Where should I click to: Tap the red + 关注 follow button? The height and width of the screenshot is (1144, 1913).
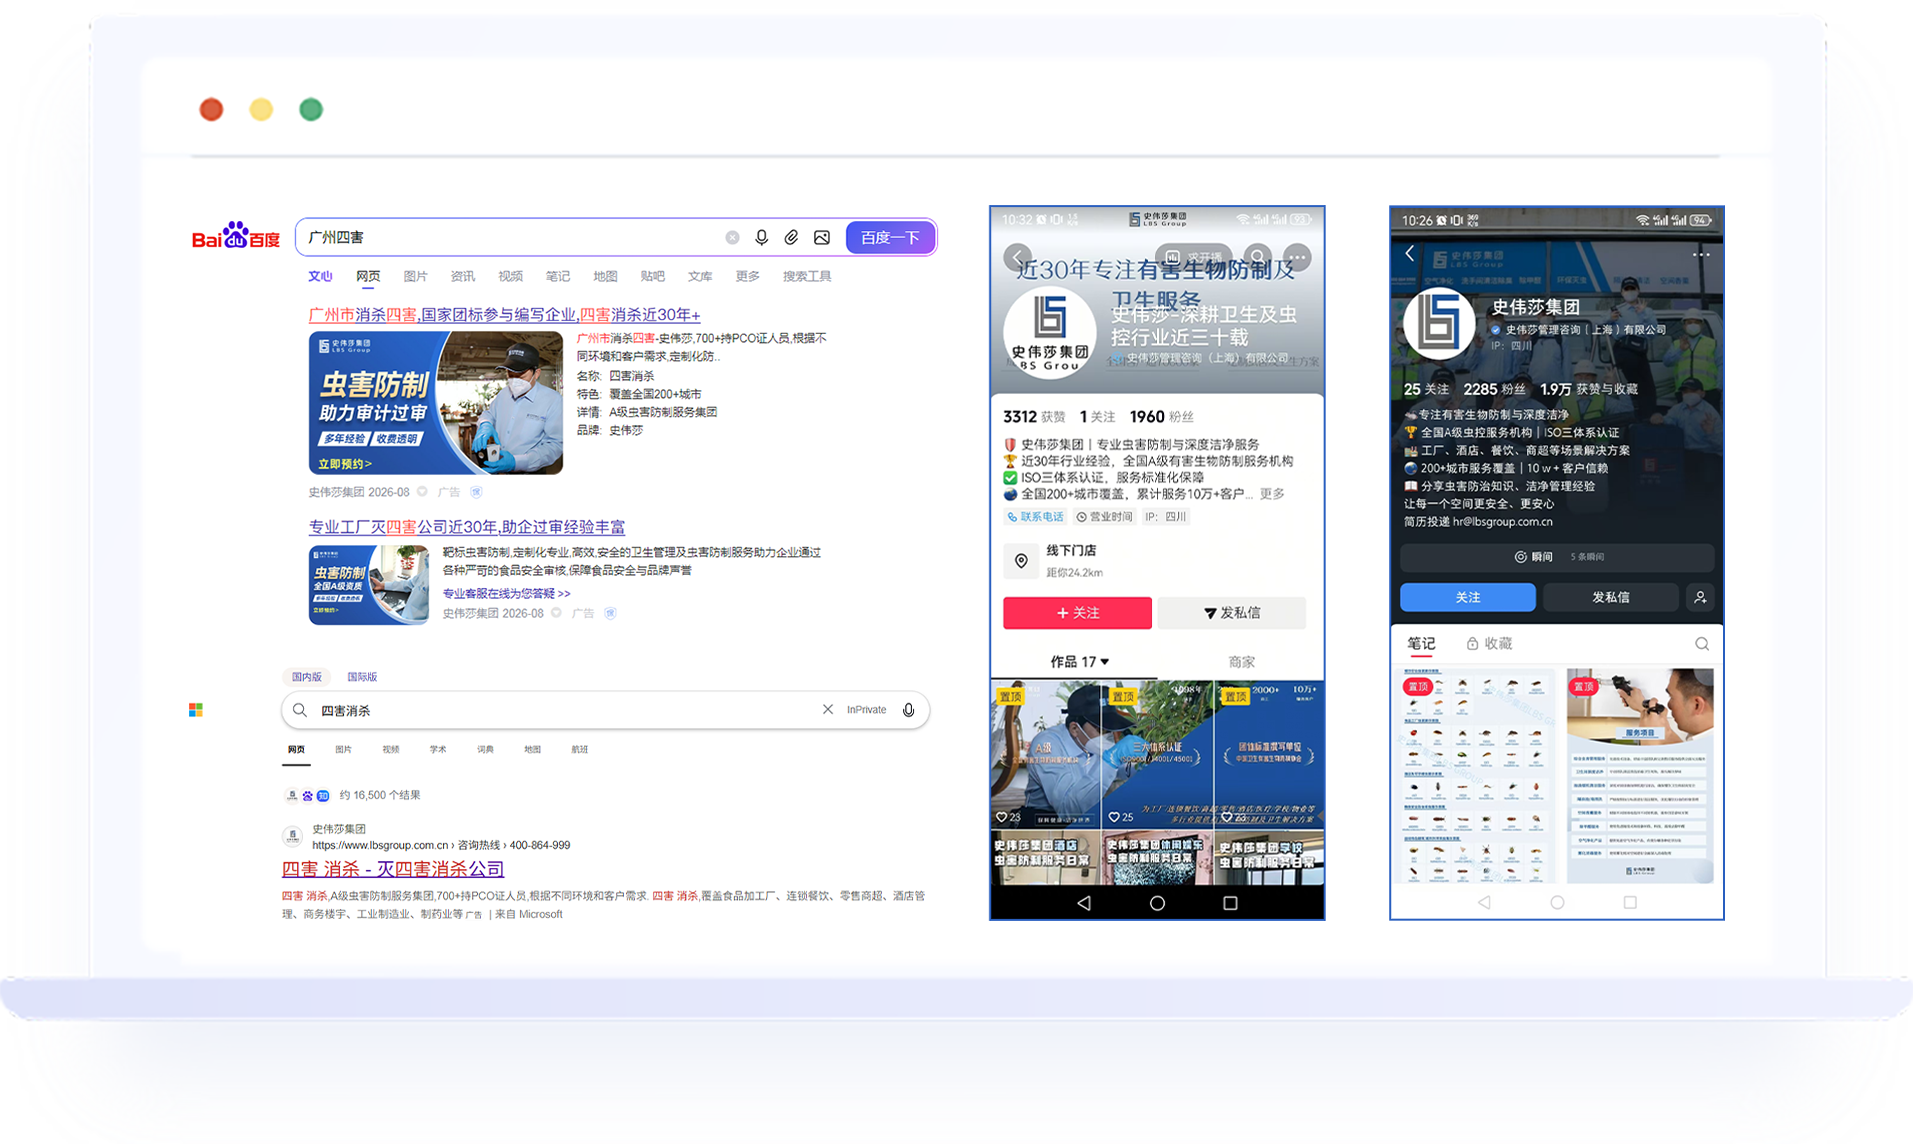[1077, 613]
